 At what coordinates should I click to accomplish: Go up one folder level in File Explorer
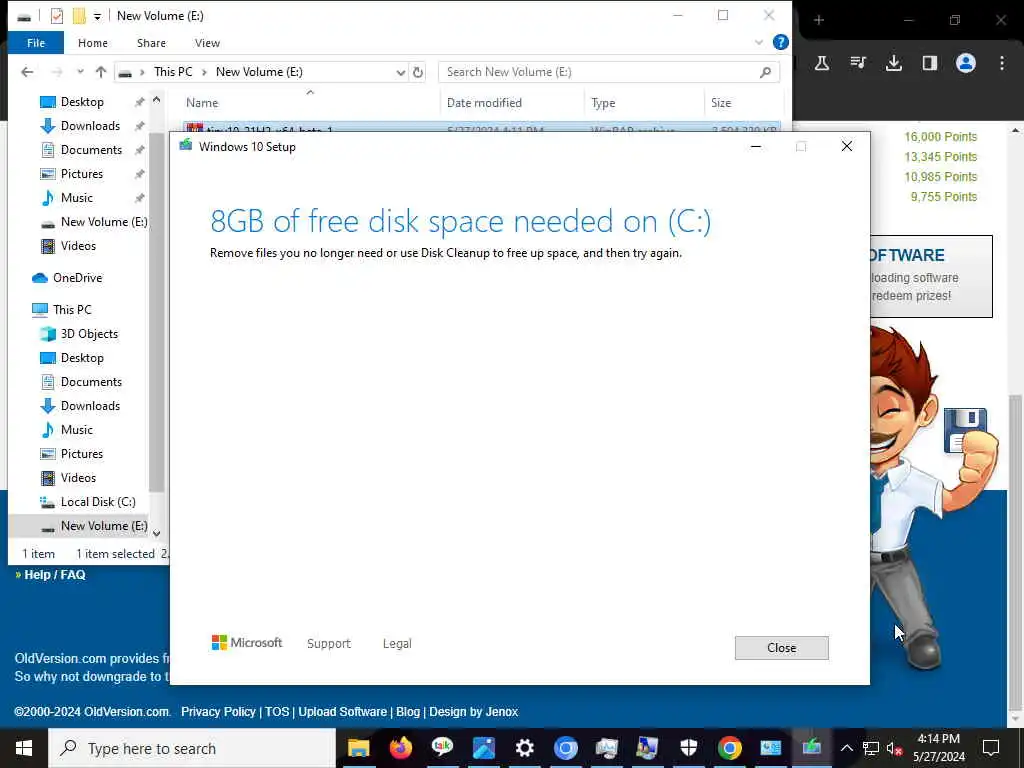(x=101, y=72)
